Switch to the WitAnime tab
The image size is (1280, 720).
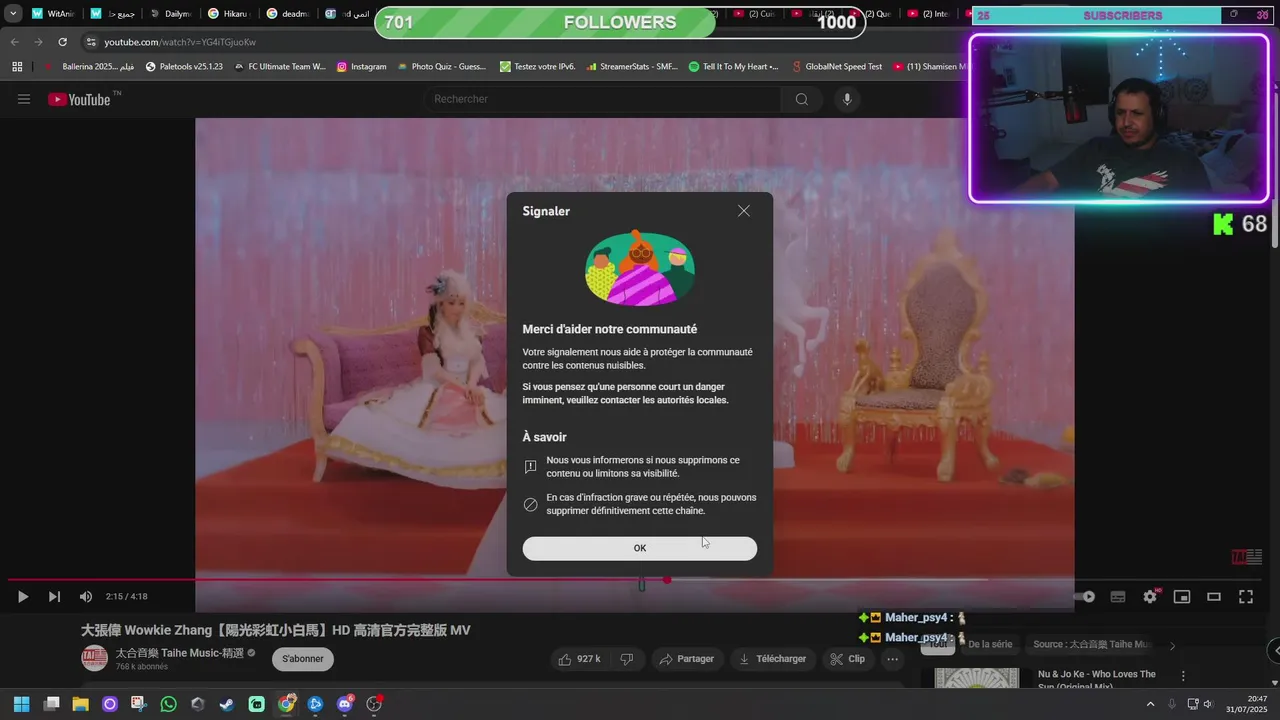tap(52, 14)
